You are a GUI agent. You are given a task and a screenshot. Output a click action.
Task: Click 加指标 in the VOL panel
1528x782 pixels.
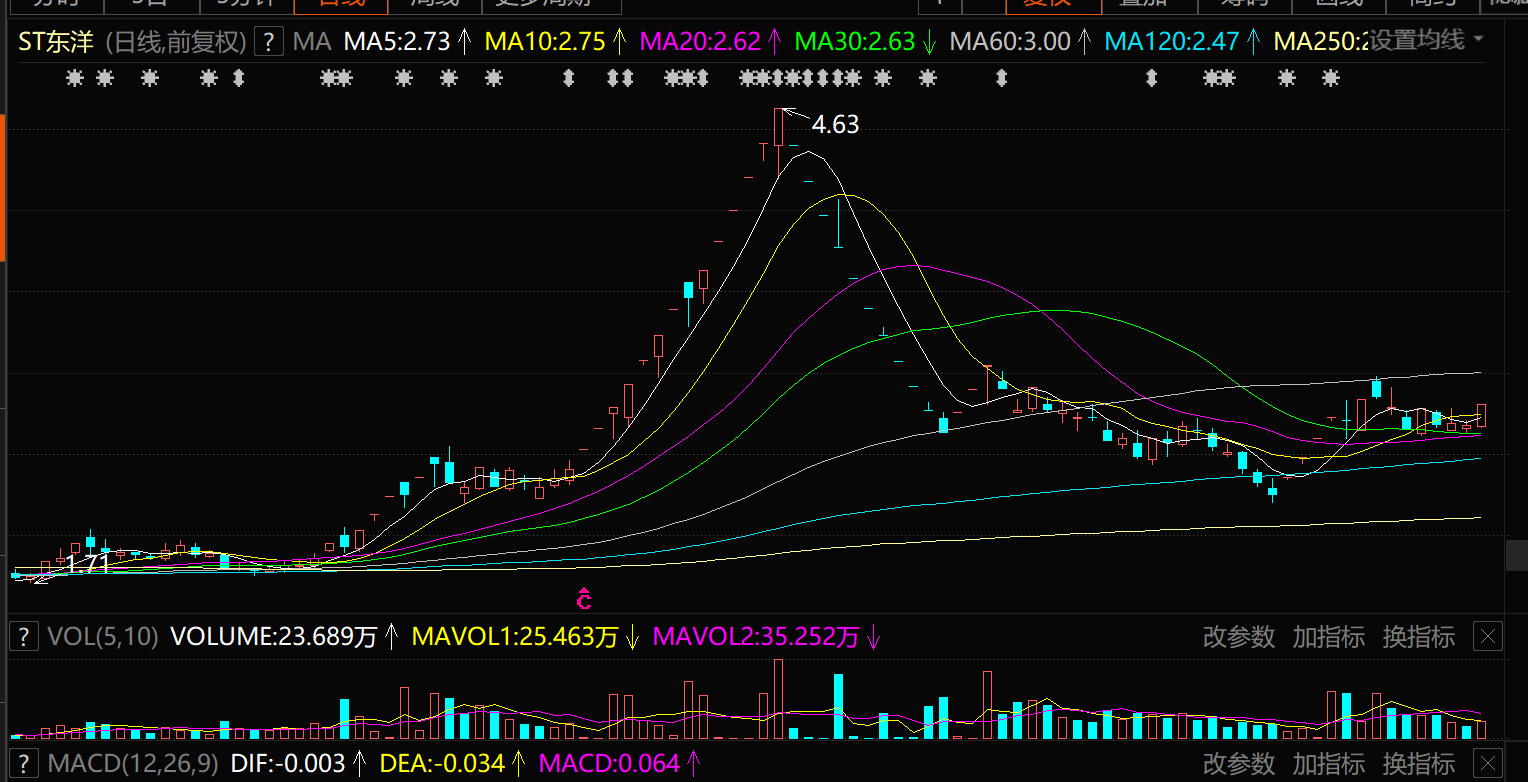tap(1328, 637)
